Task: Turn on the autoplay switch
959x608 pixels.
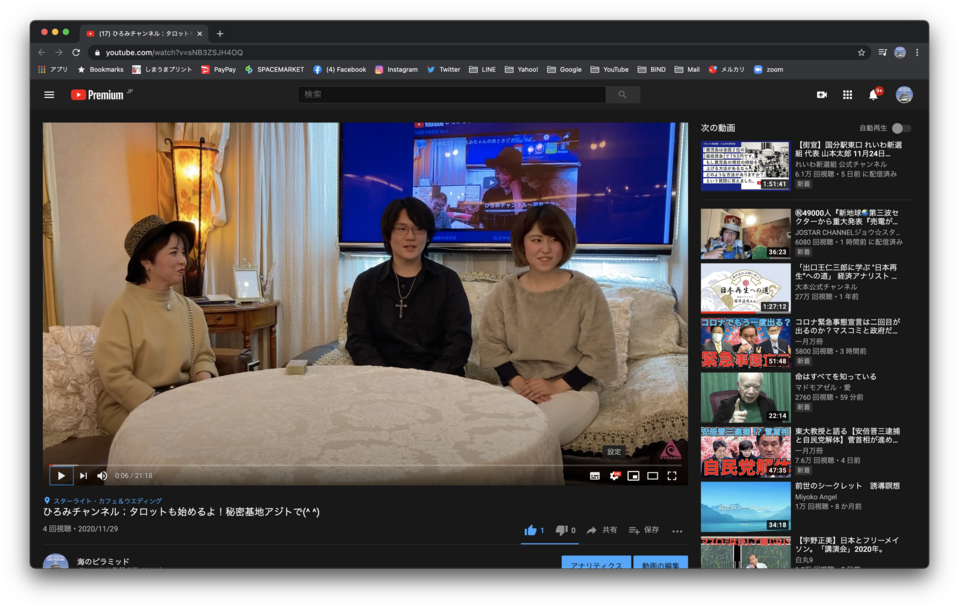Action: [900, 128]
